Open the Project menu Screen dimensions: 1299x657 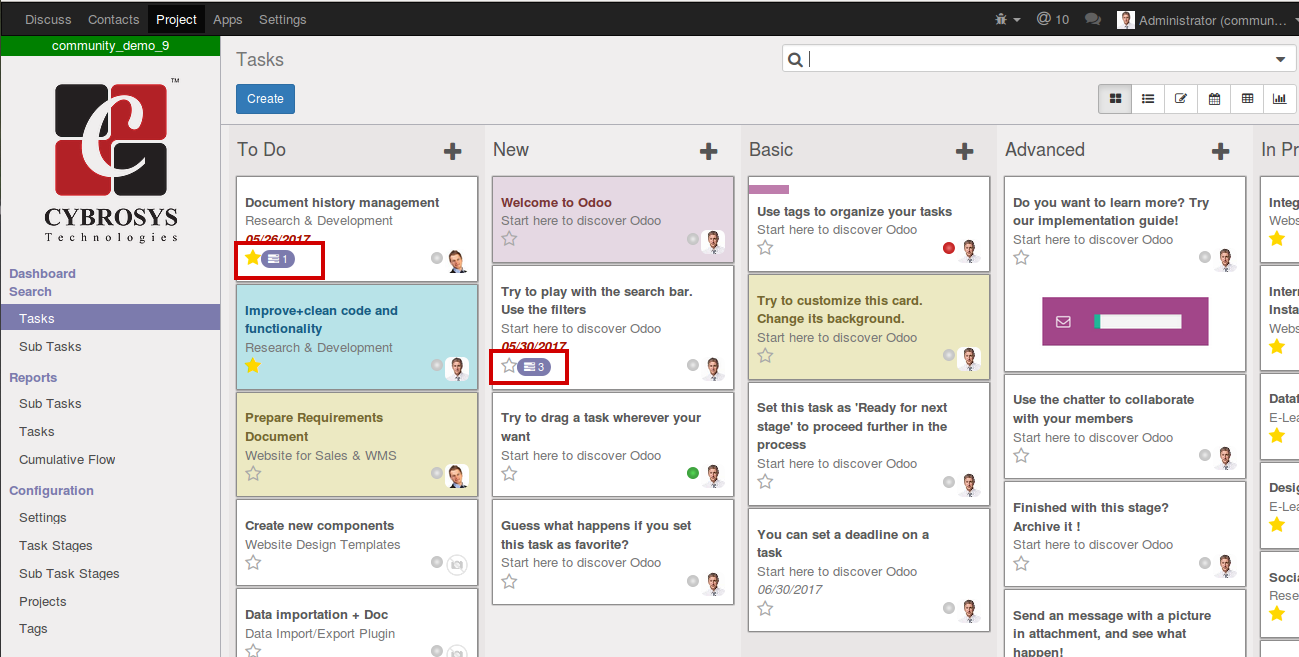pos(176,19)
